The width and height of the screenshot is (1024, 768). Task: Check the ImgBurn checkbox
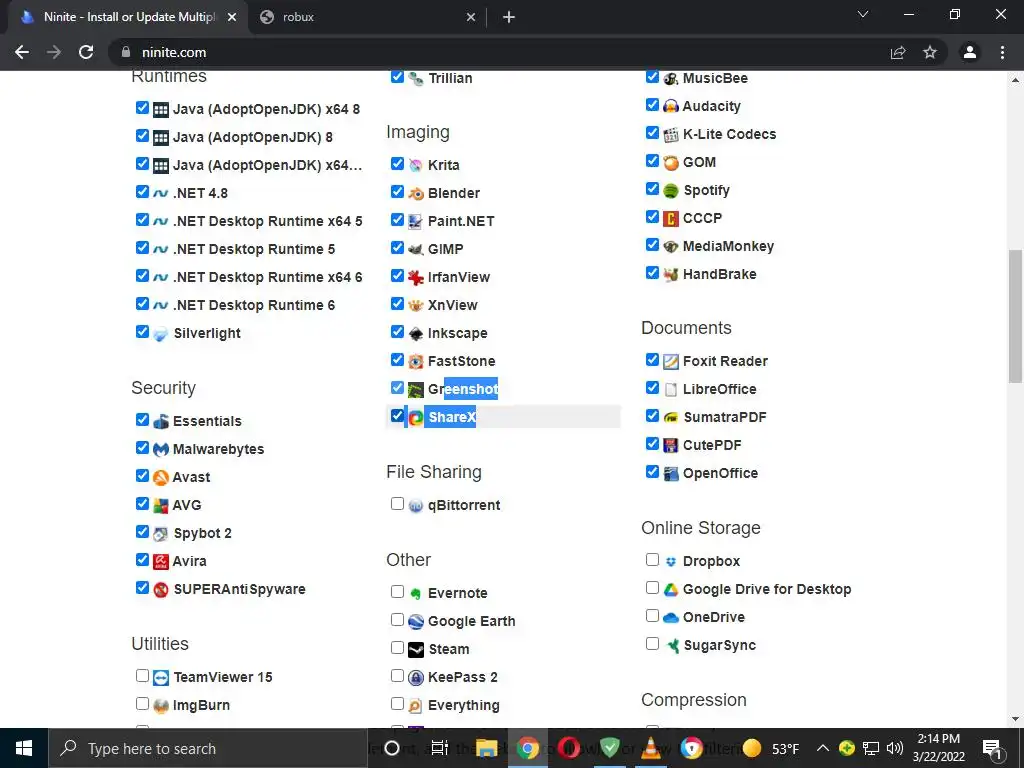pos(142,703)
